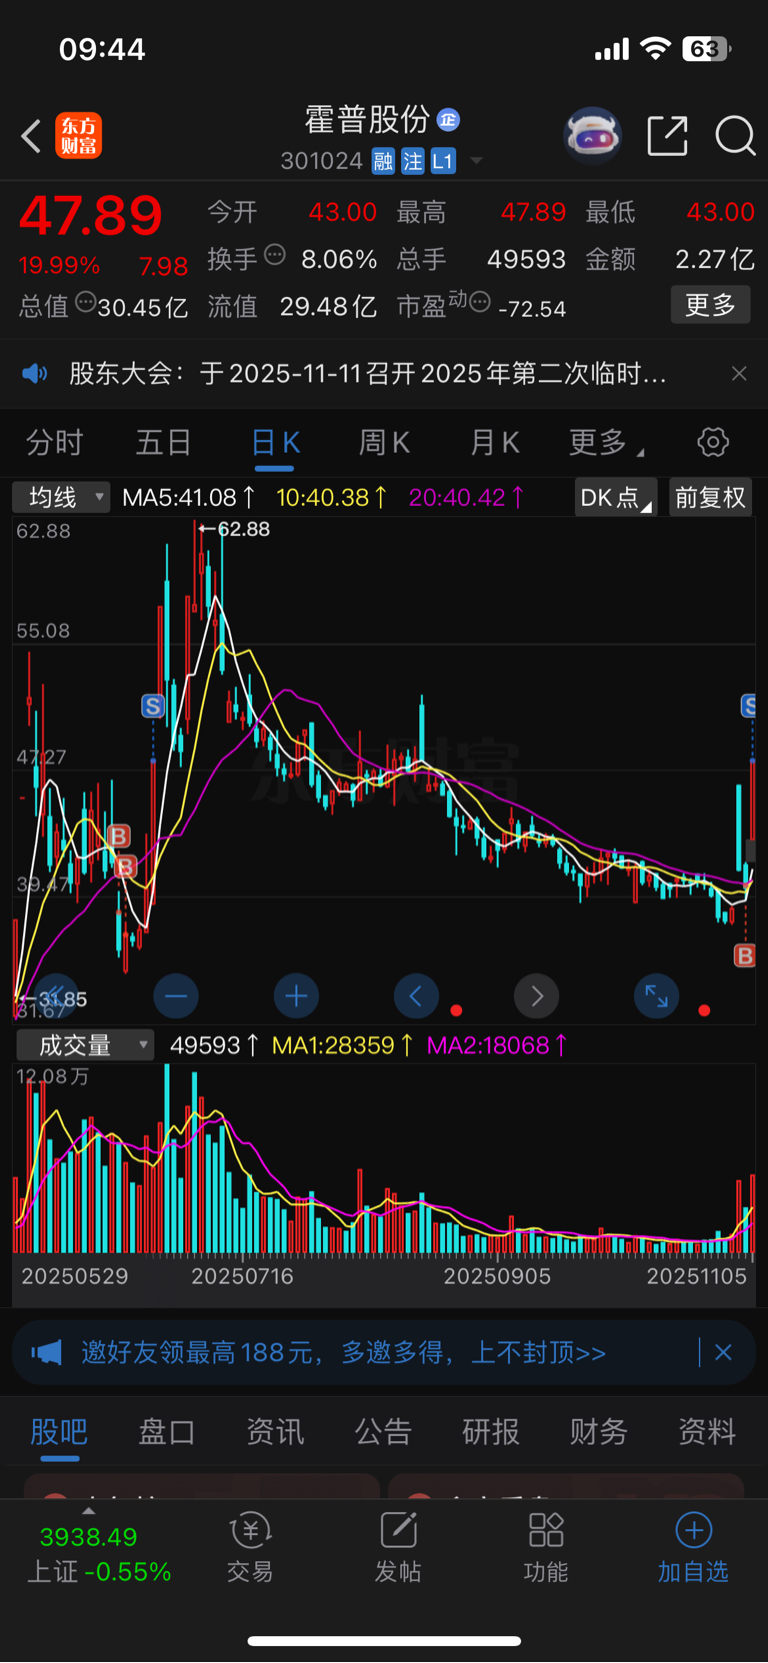The height and width of the screenshot is (1663, 768).
Task: Tap the blue S sell marker
Action: coord(153,707)
